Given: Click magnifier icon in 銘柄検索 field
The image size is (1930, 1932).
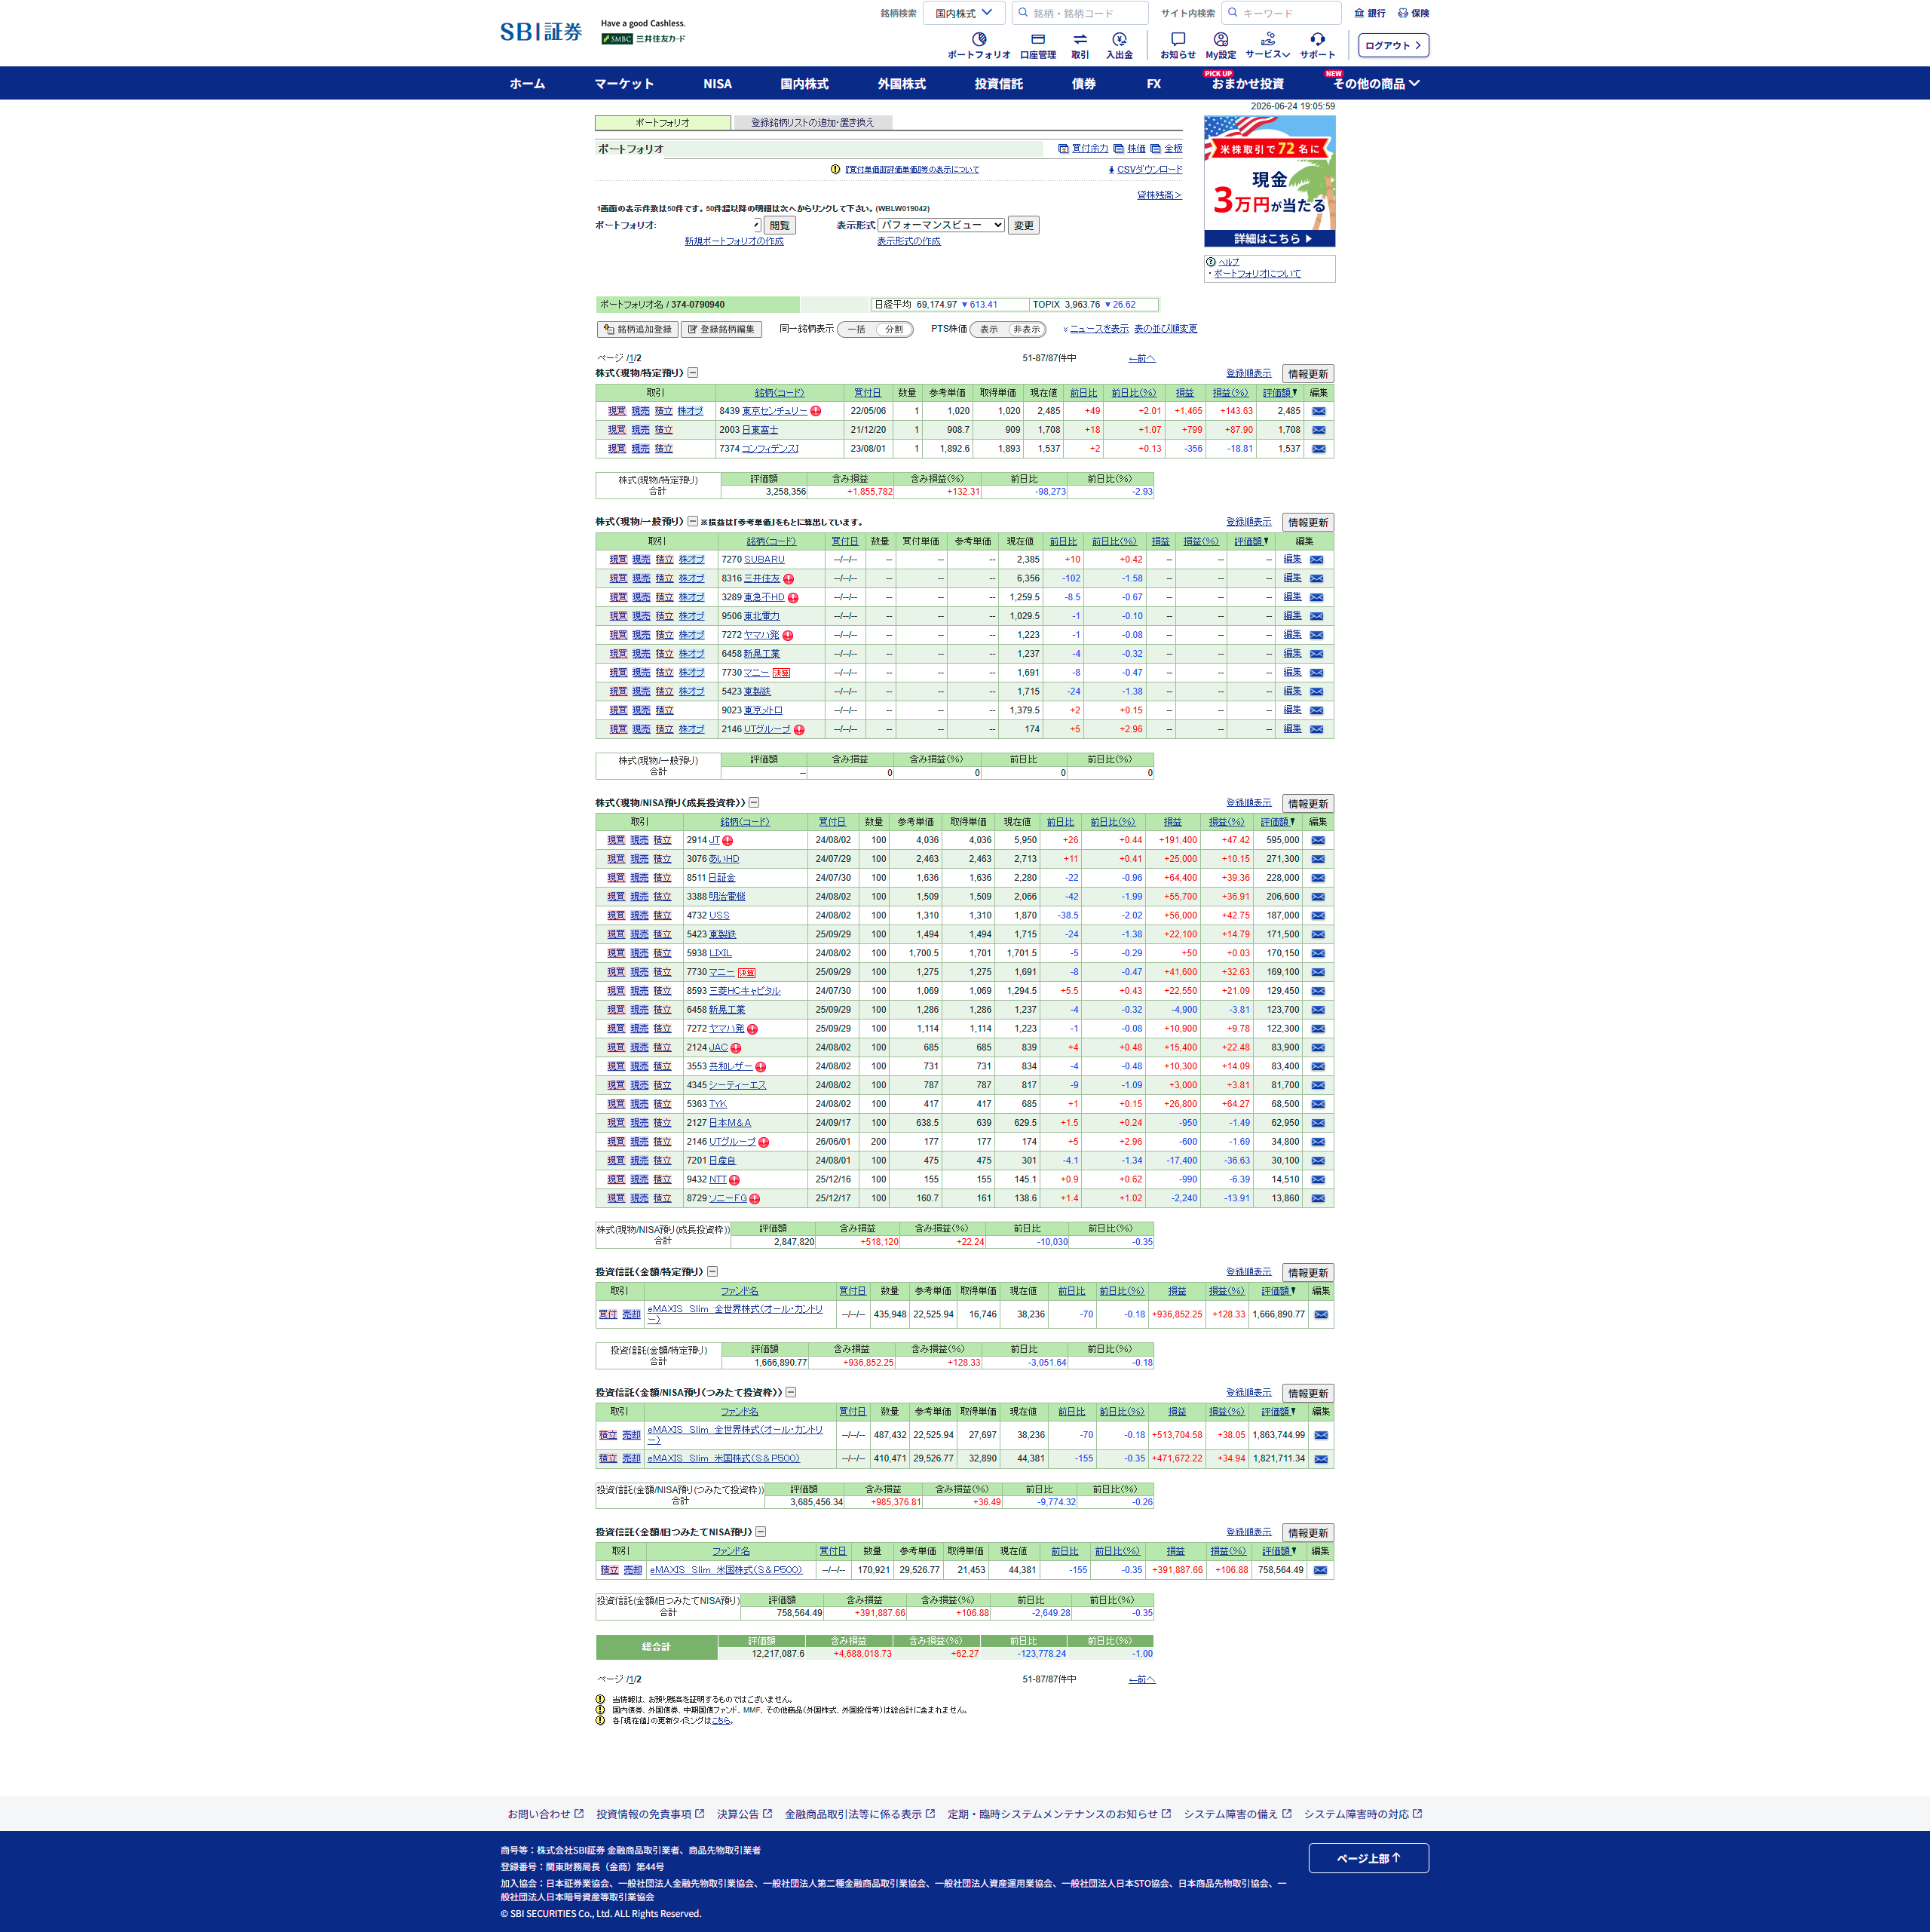Looking at the screenshot, I should 1023,13.
